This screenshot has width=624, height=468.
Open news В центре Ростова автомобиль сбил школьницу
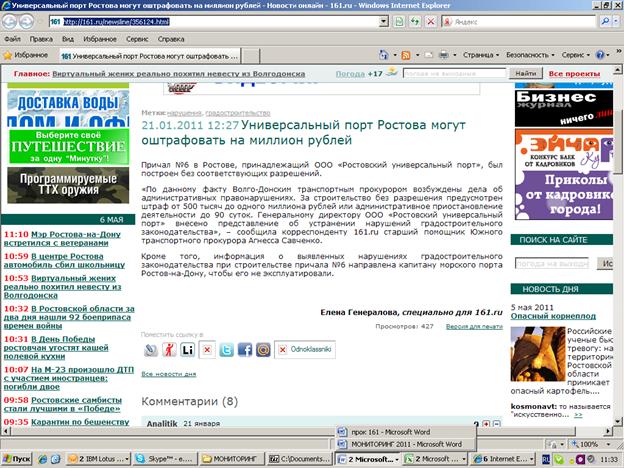(64, 260)
